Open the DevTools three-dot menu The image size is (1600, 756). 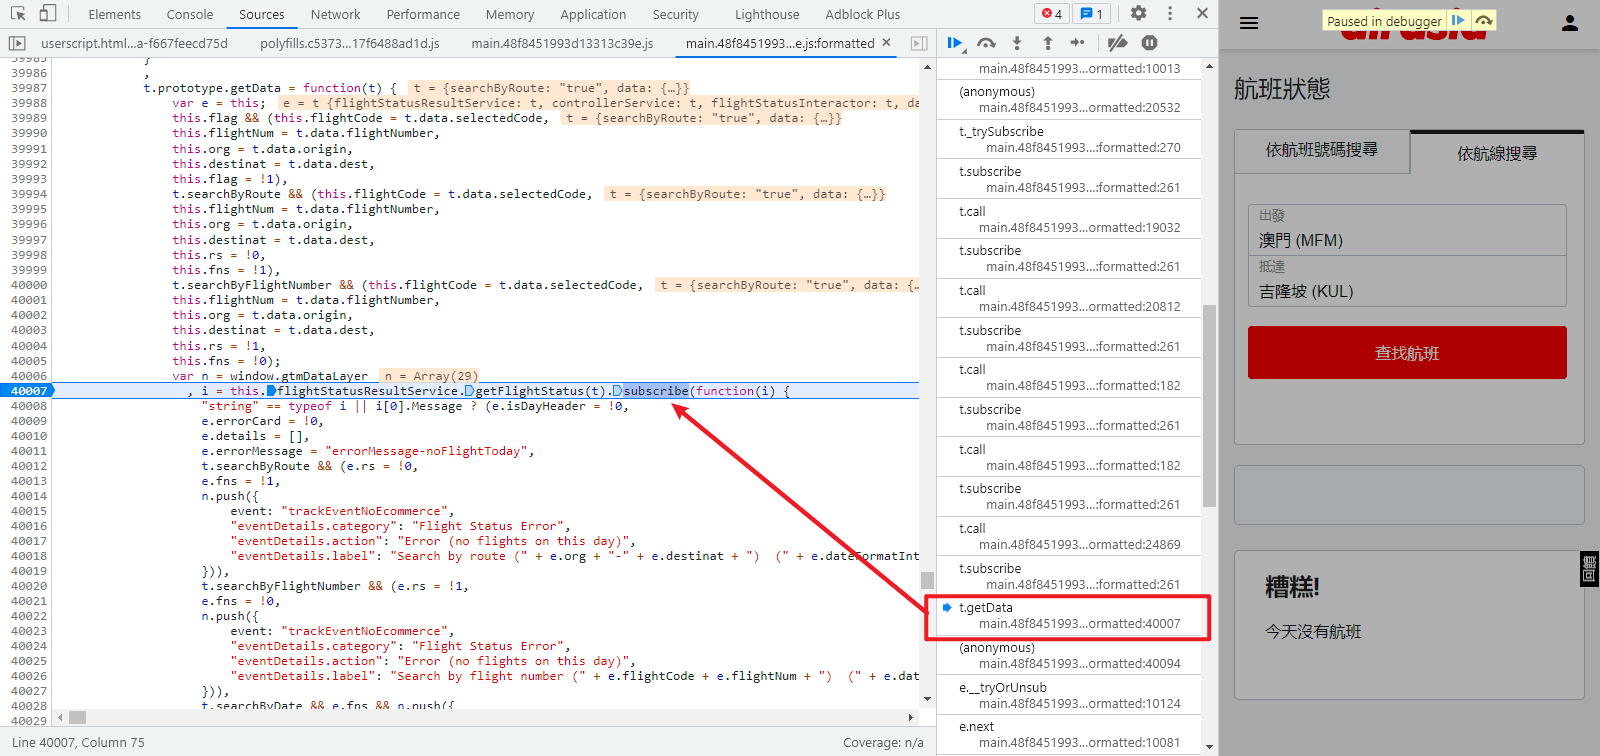(1170, 14)
